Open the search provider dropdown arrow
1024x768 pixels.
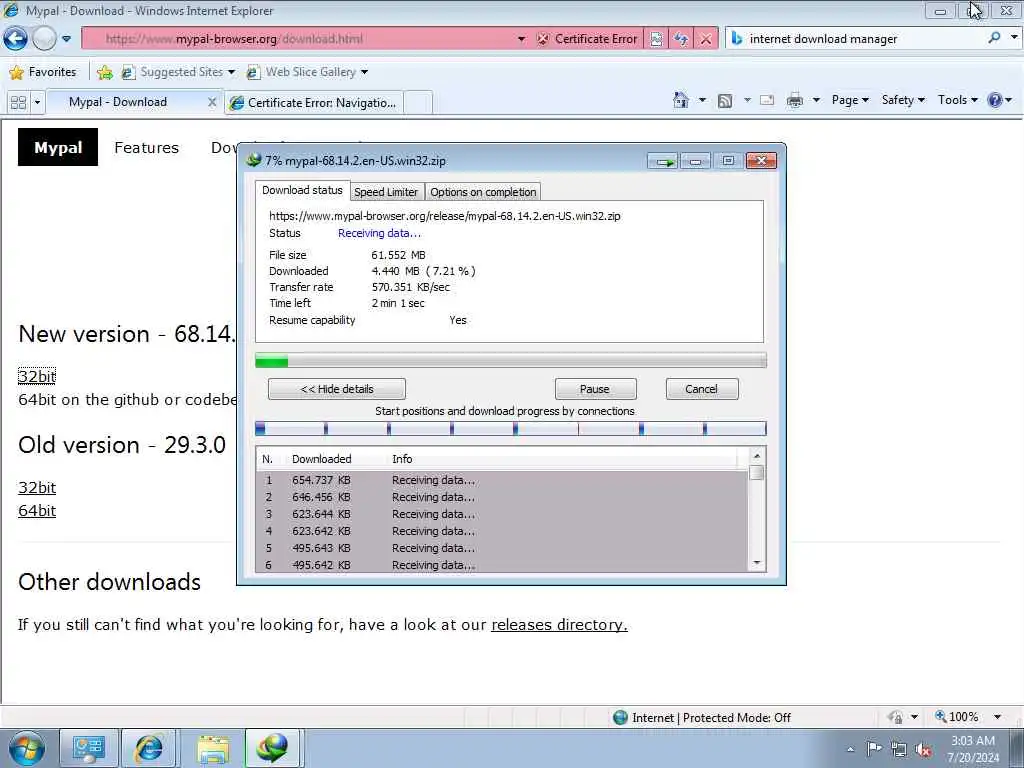pyautogui.click(x=1014, y=37)
